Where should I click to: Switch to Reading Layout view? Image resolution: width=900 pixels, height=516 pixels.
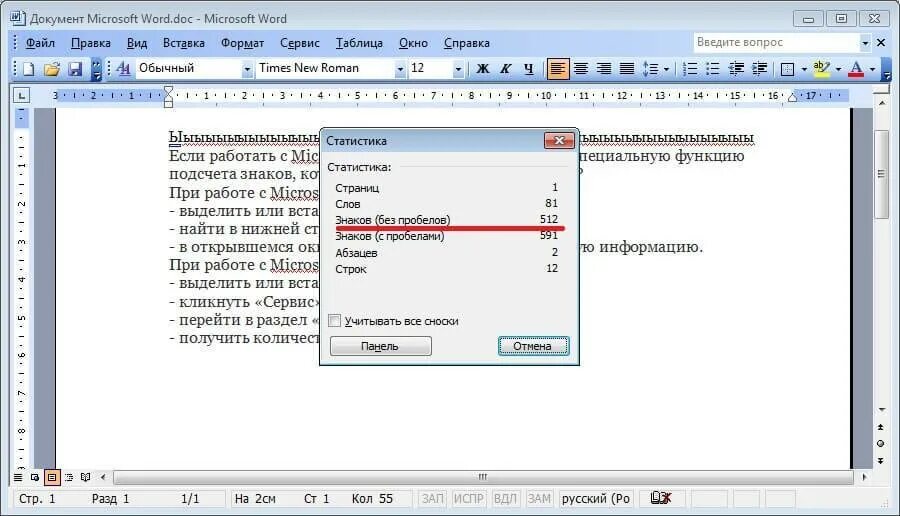(x=86, y=477)
